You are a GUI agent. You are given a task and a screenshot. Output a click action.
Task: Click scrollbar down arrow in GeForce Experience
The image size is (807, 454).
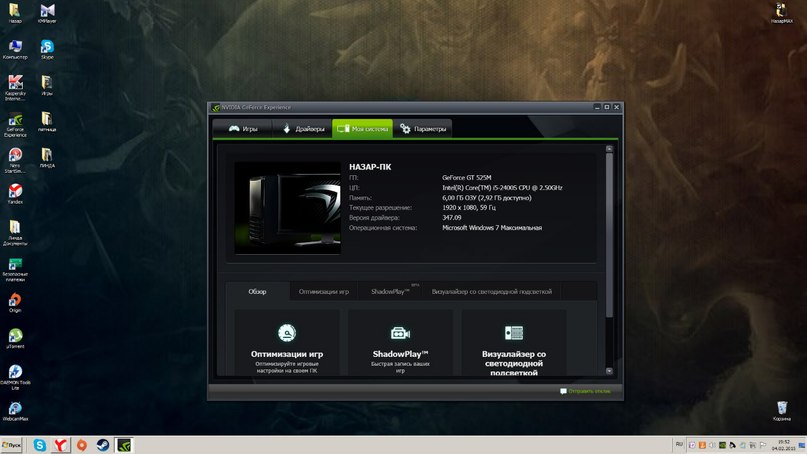(609, 371)
